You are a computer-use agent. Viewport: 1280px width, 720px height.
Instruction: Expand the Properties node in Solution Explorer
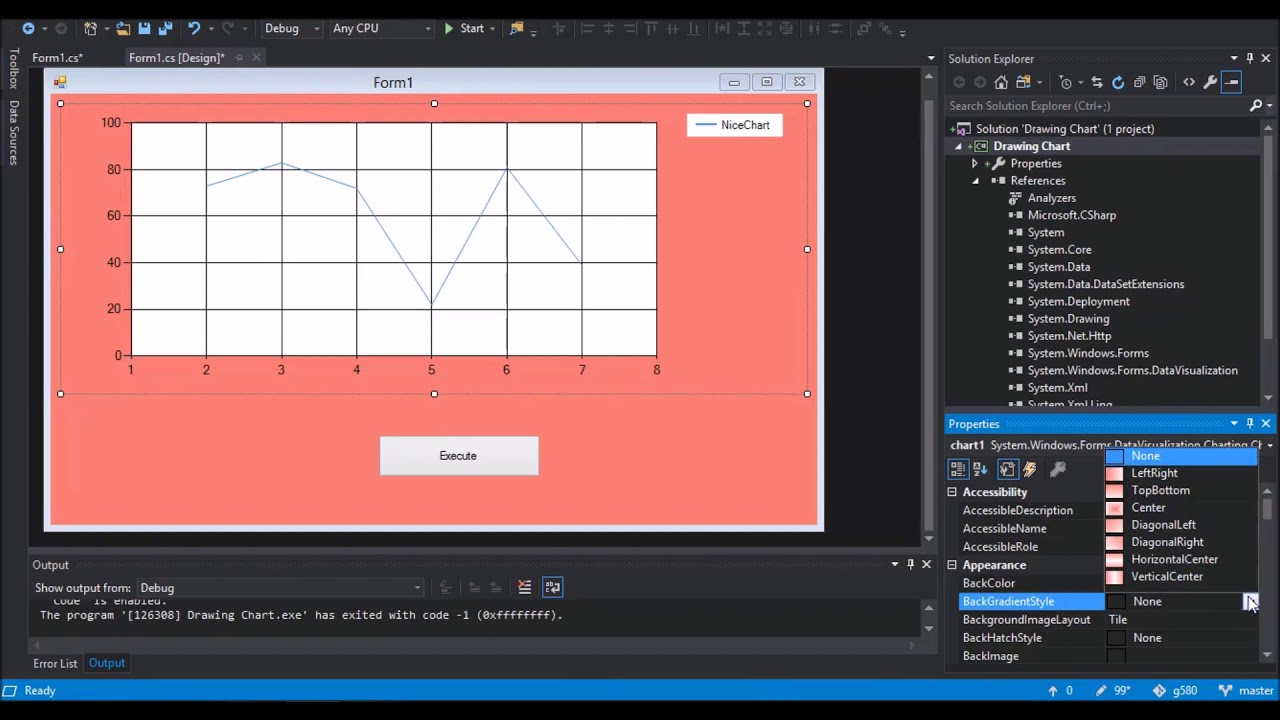(x=974, y=163)
